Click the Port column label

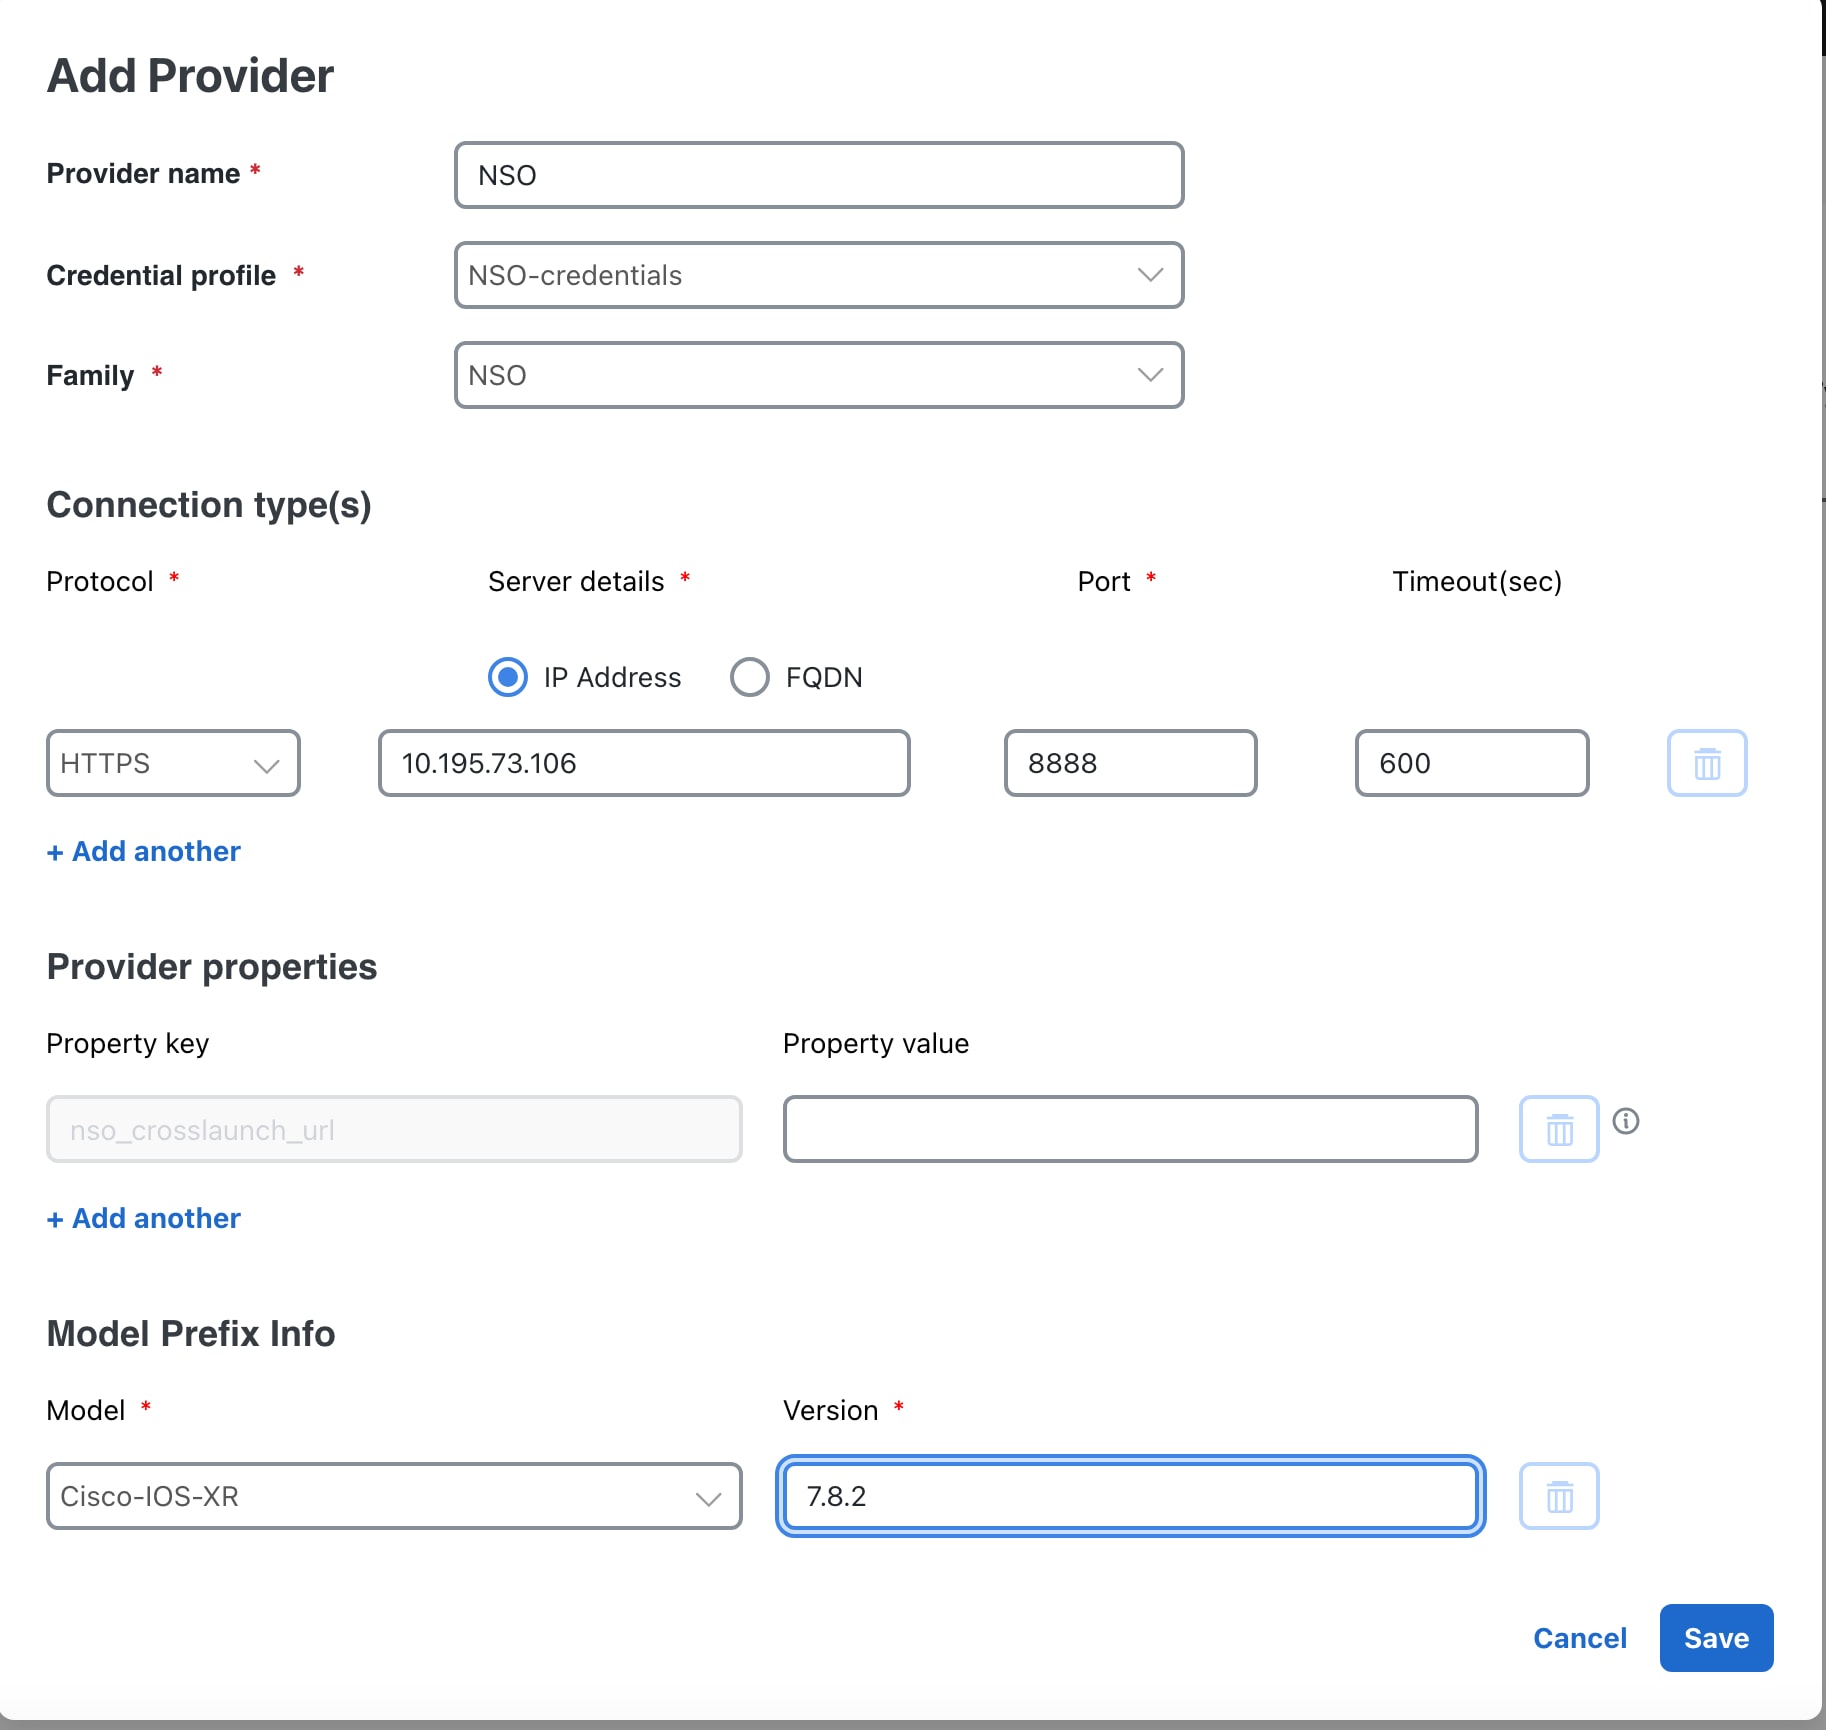click(x=1104, y=581)
